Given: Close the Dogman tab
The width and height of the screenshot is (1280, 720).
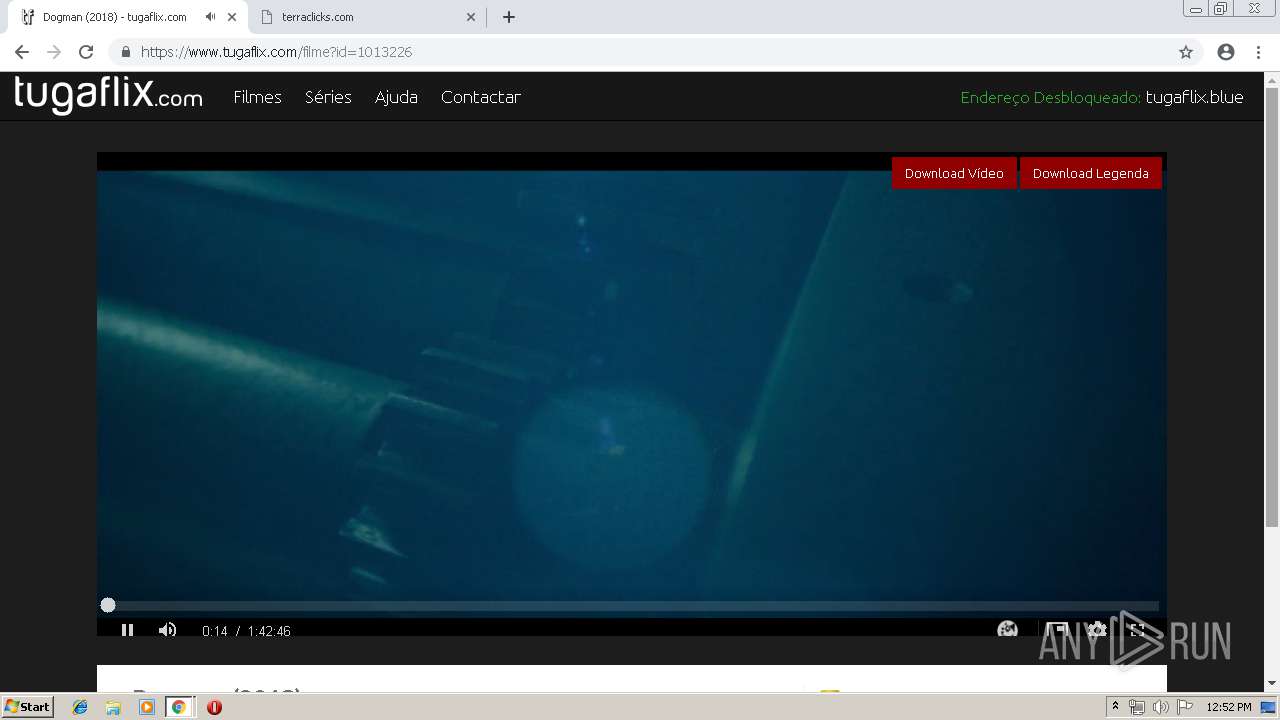Looking at the screenshot, I should (x=232, y=17).
